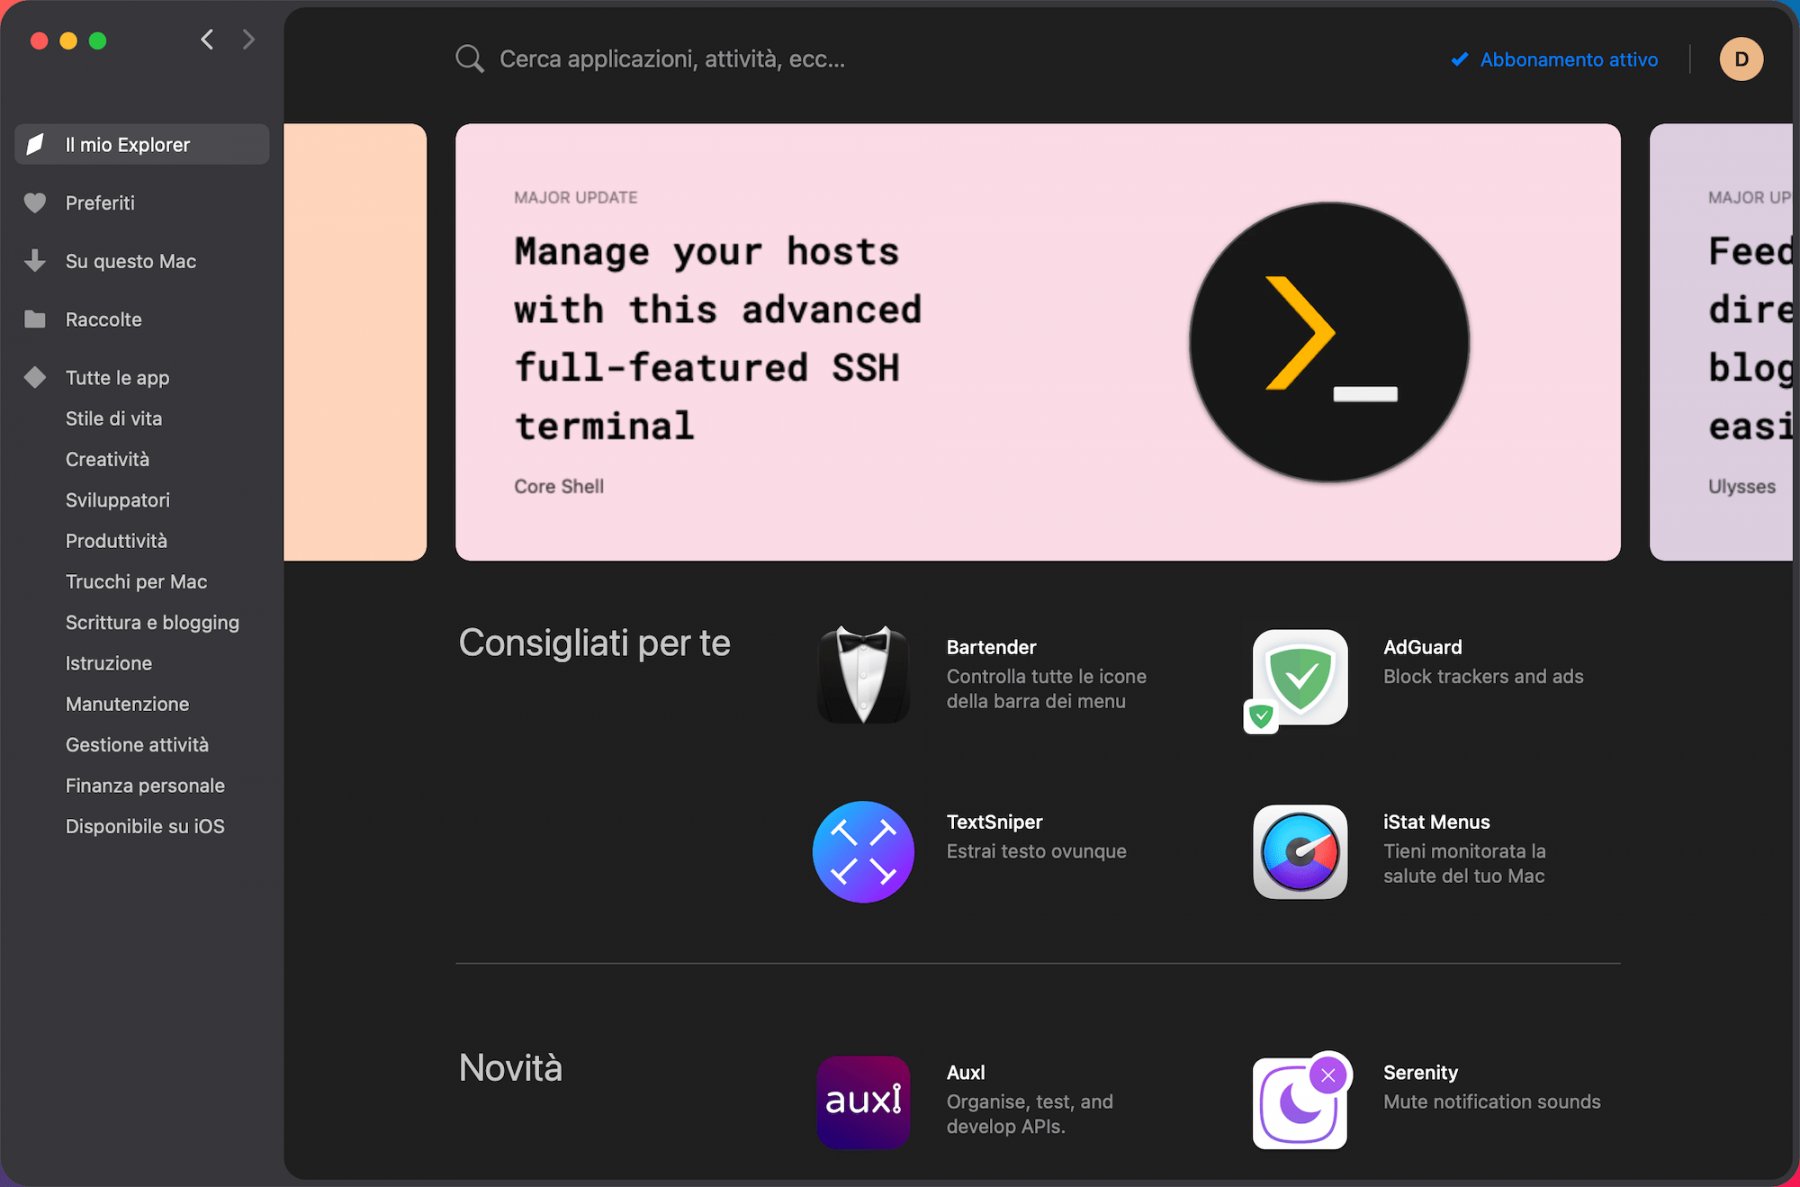Open the AdGuard shield icon
Viewport: 1800px width, 1187px height.
point(1299,677)
